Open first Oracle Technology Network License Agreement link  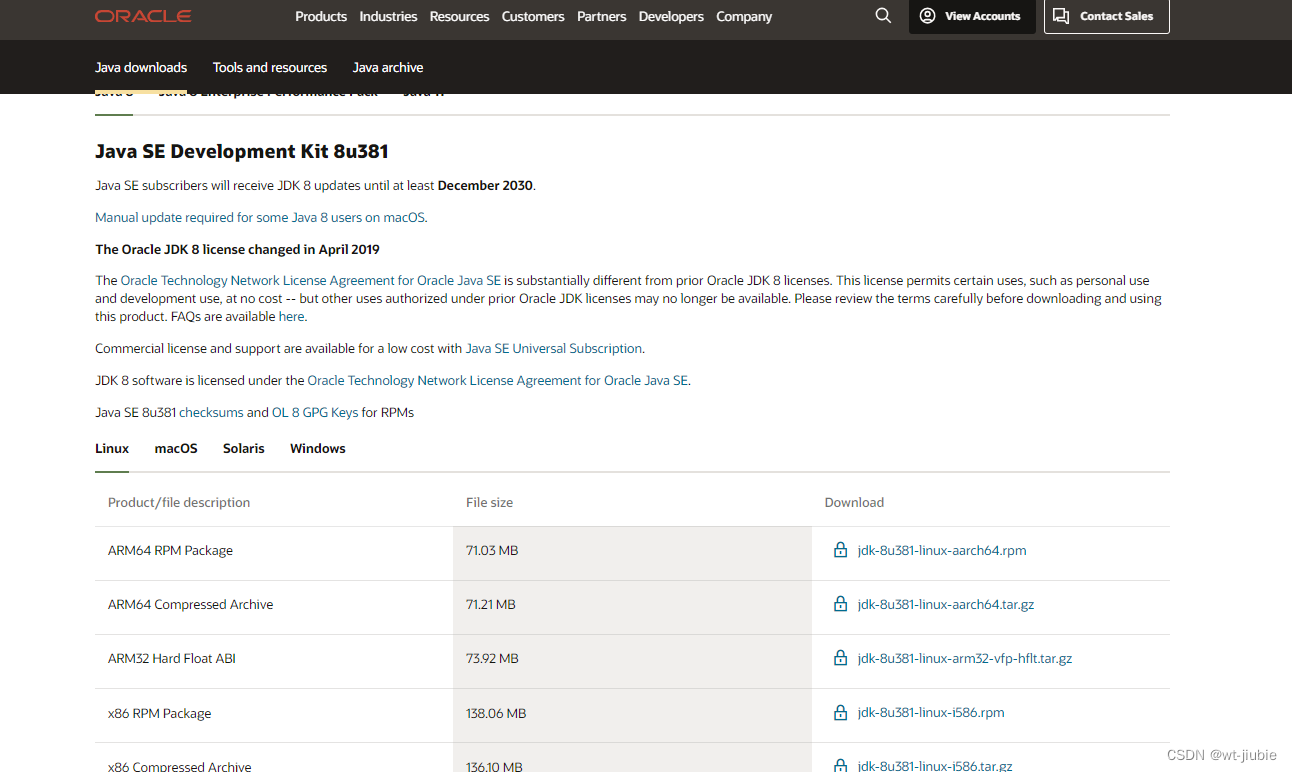311,281
